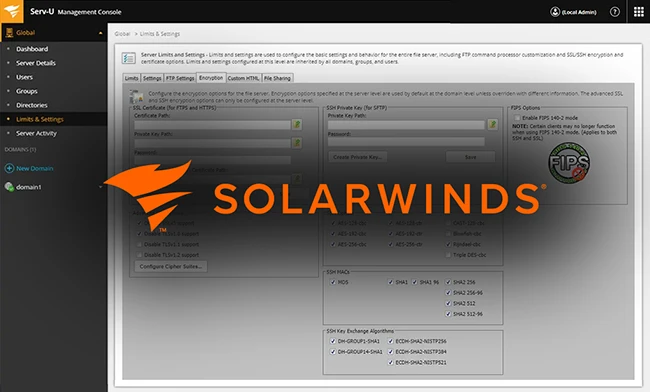Switch to the Custom HTML tab
Viewport: 650px width, 392px height.
click(x=243, y=78)
